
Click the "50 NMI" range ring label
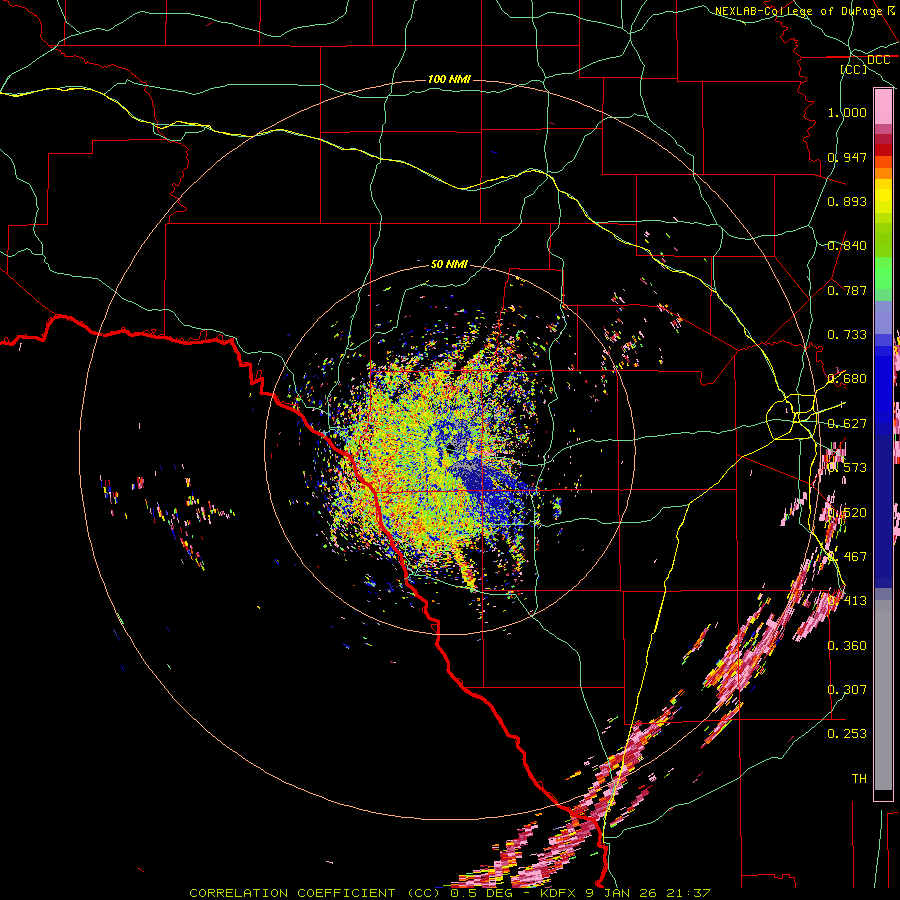pos(449,264)
